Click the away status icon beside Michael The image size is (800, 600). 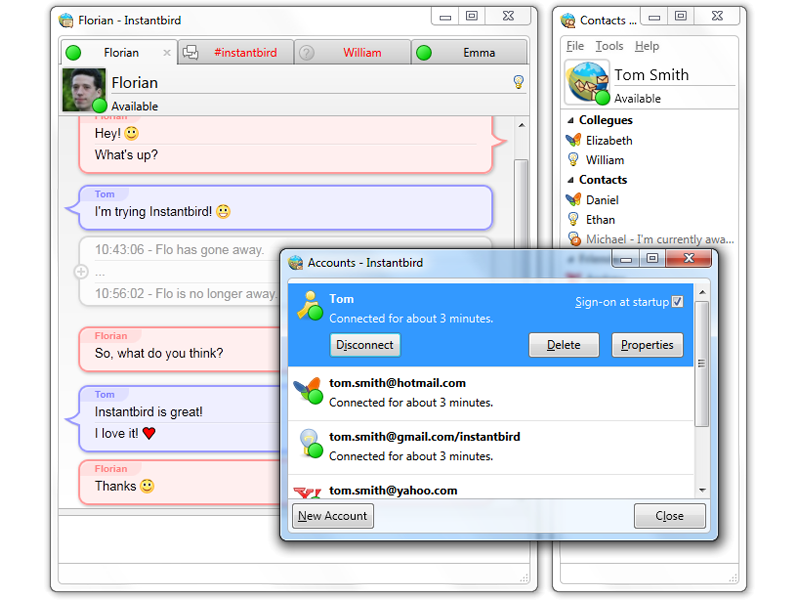(574, 239)
